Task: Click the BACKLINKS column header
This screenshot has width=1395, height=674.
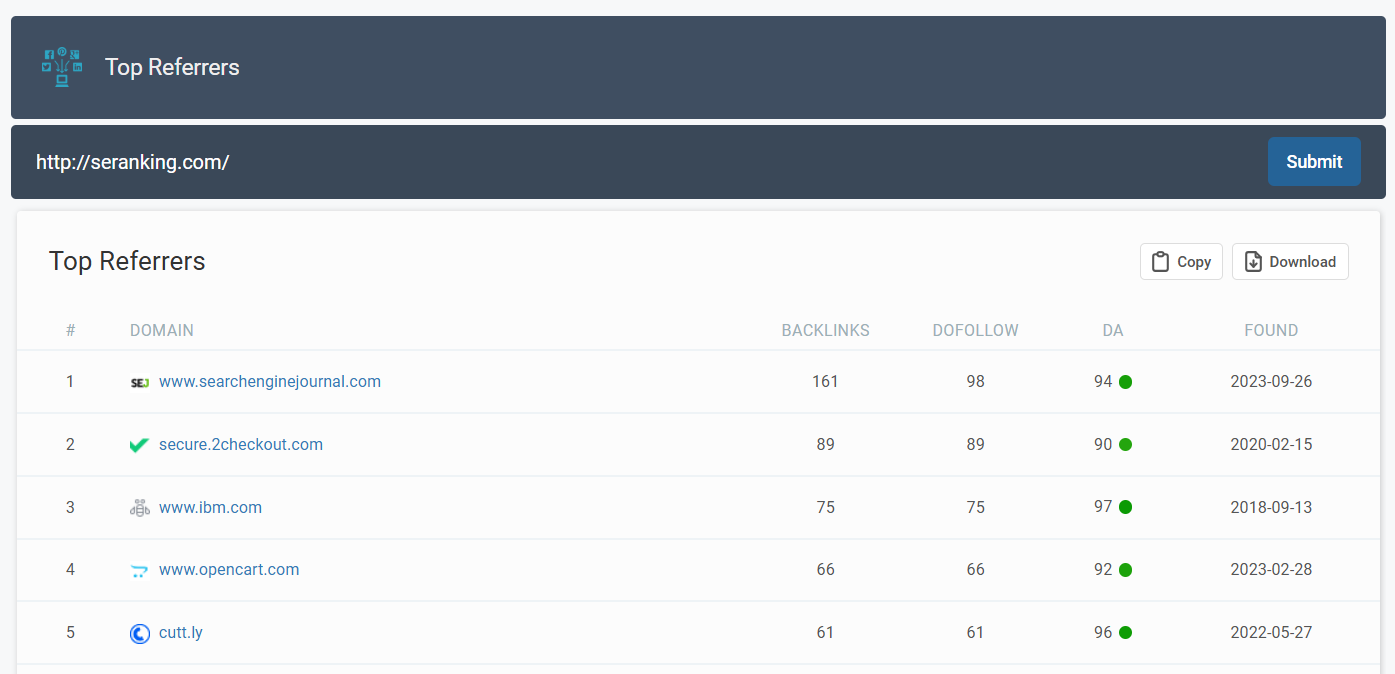Action: click(826, 330)
